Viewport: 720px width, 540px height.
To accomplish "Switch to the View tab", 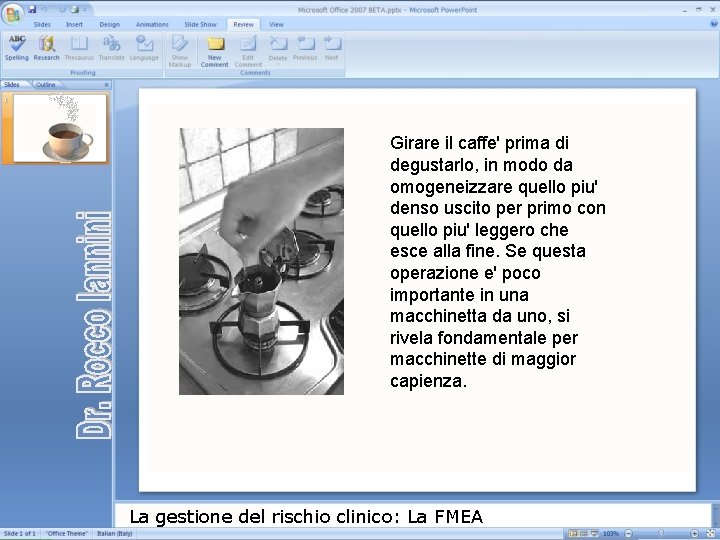I will 276,24.
